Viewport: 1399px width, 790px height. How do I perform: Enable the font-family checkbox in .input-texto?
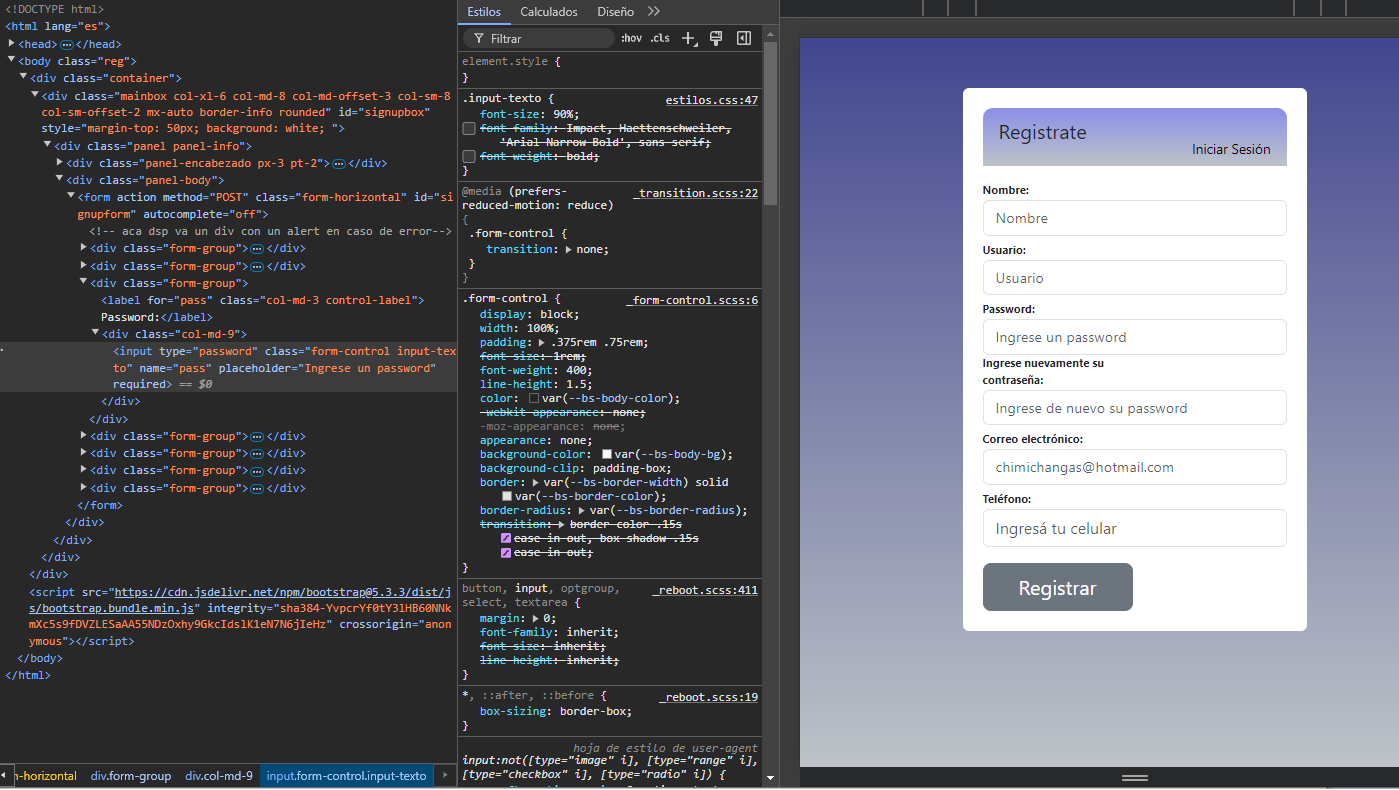(x=469, y=129)
